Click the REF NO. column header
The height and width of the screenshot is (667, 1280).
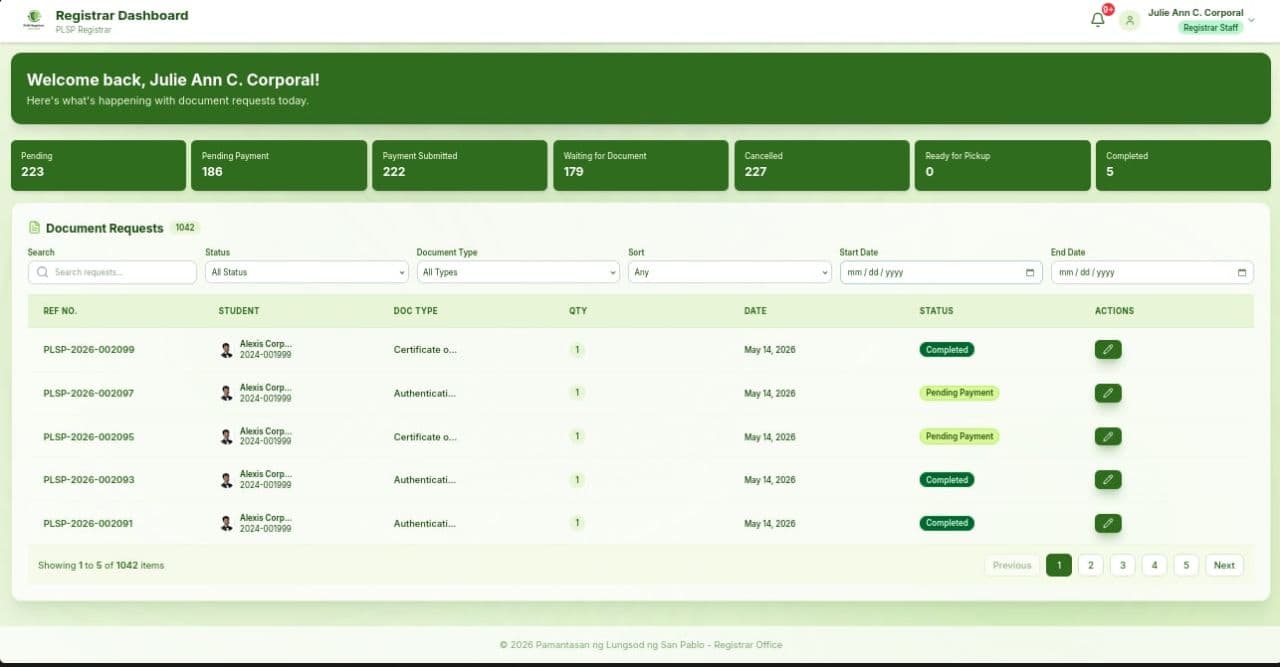point(60,311)
